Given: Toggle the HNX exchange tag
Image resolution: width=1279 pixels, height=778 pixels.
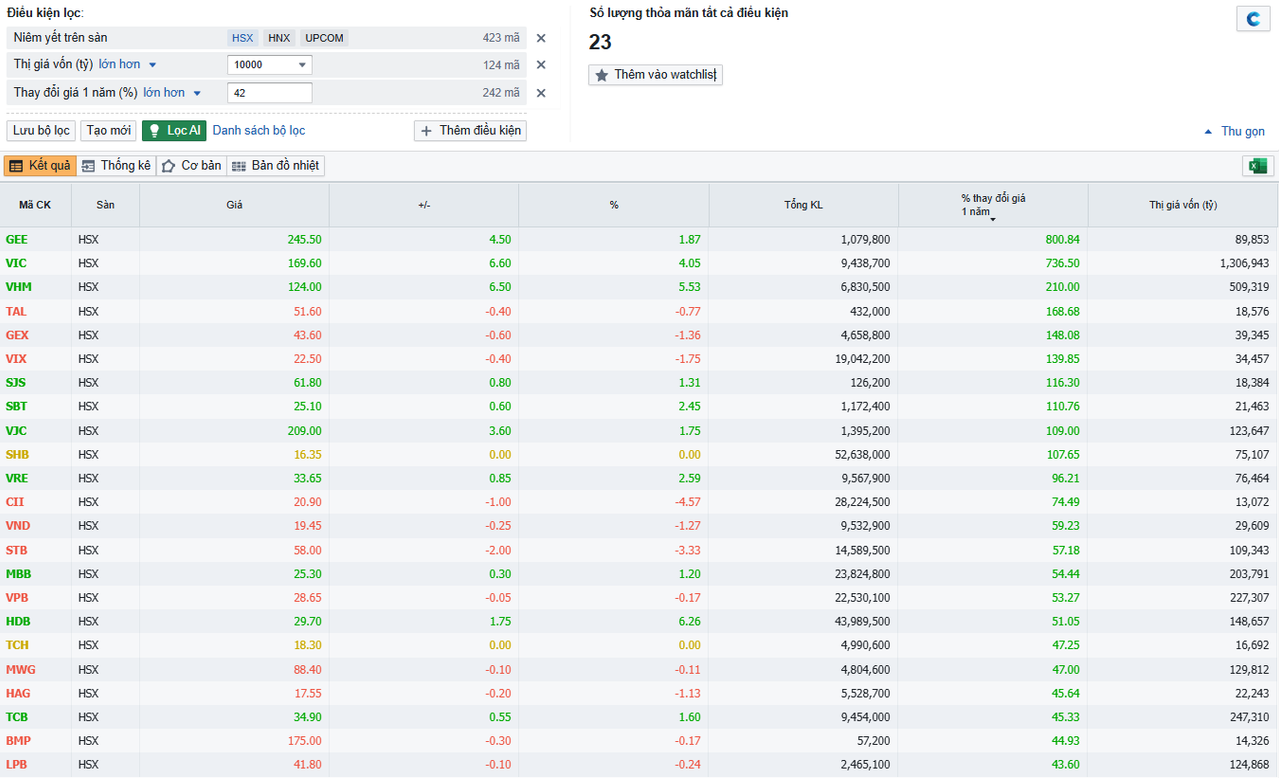Looking at the screenshot, I should tap(279, 38).
